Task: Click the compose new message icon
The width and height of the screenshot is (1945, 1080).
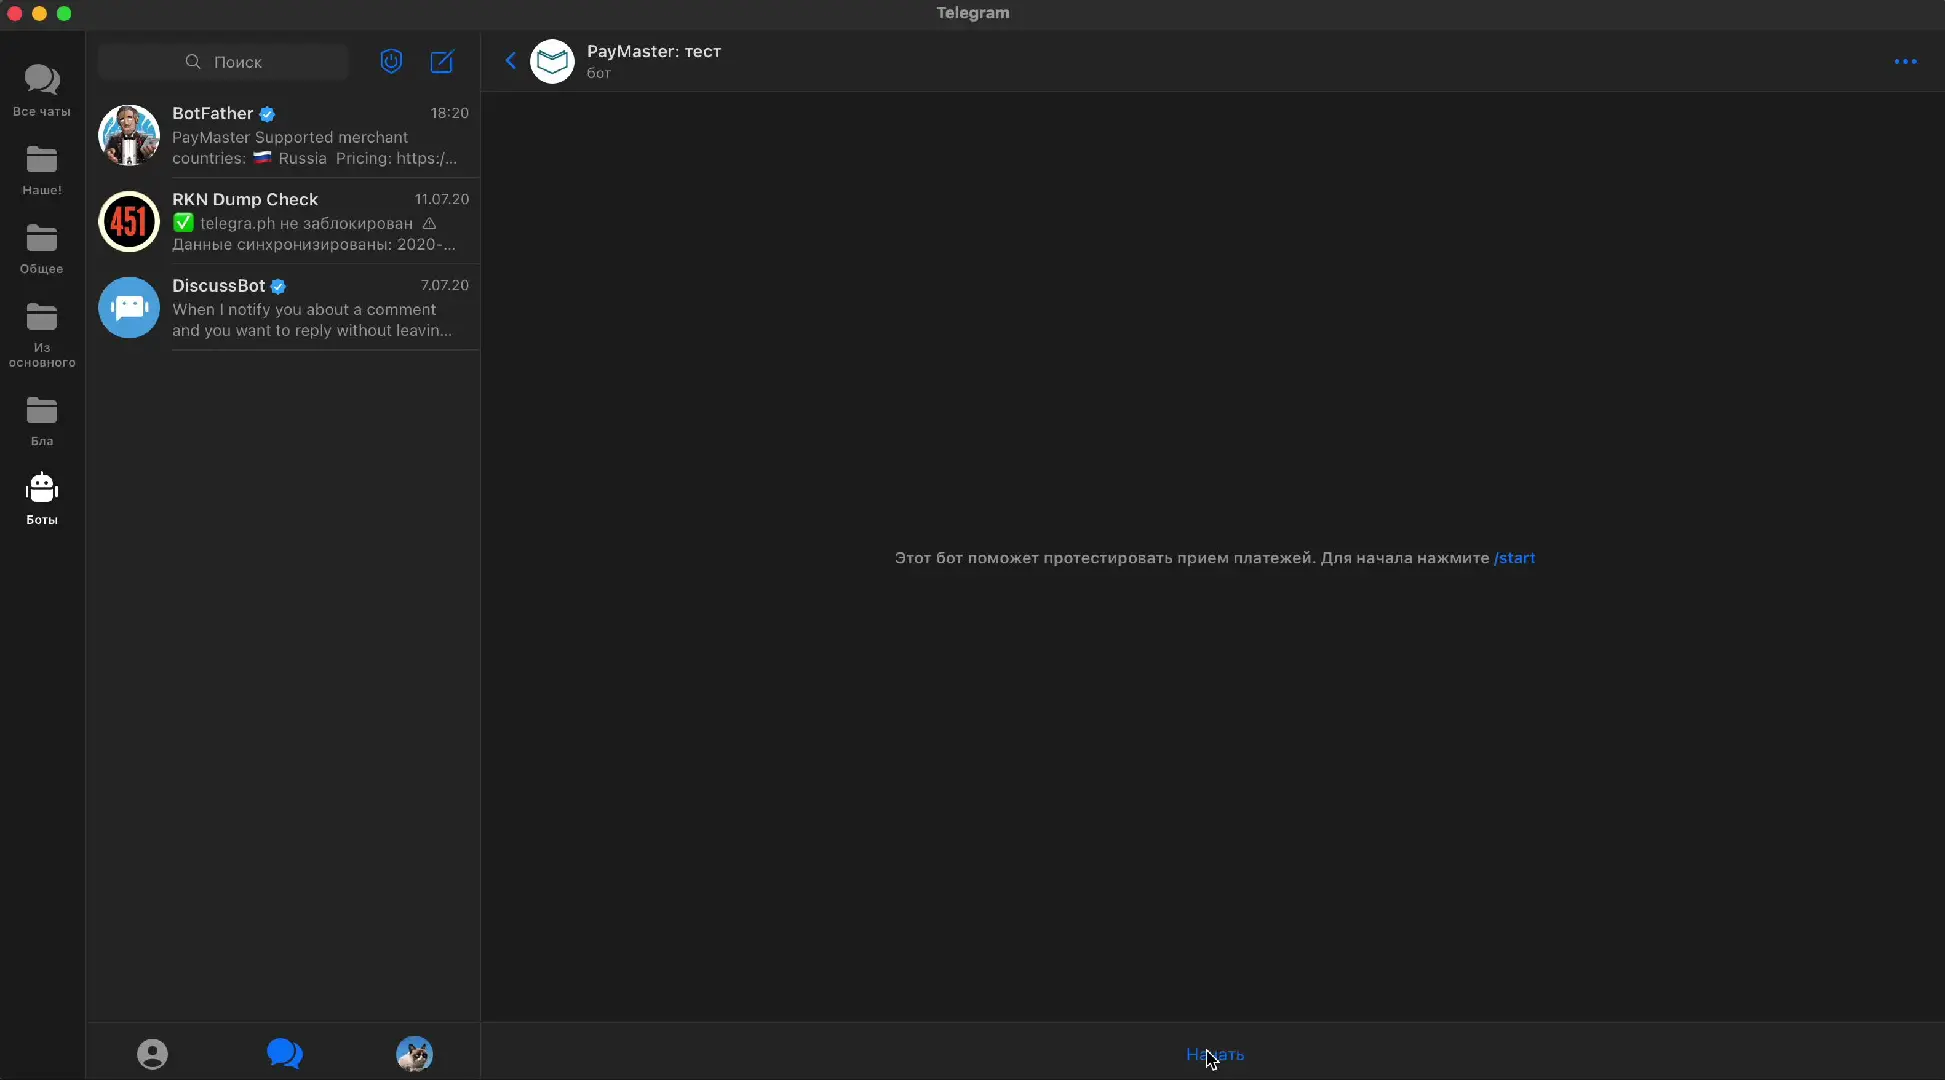Action: (442, 62)
